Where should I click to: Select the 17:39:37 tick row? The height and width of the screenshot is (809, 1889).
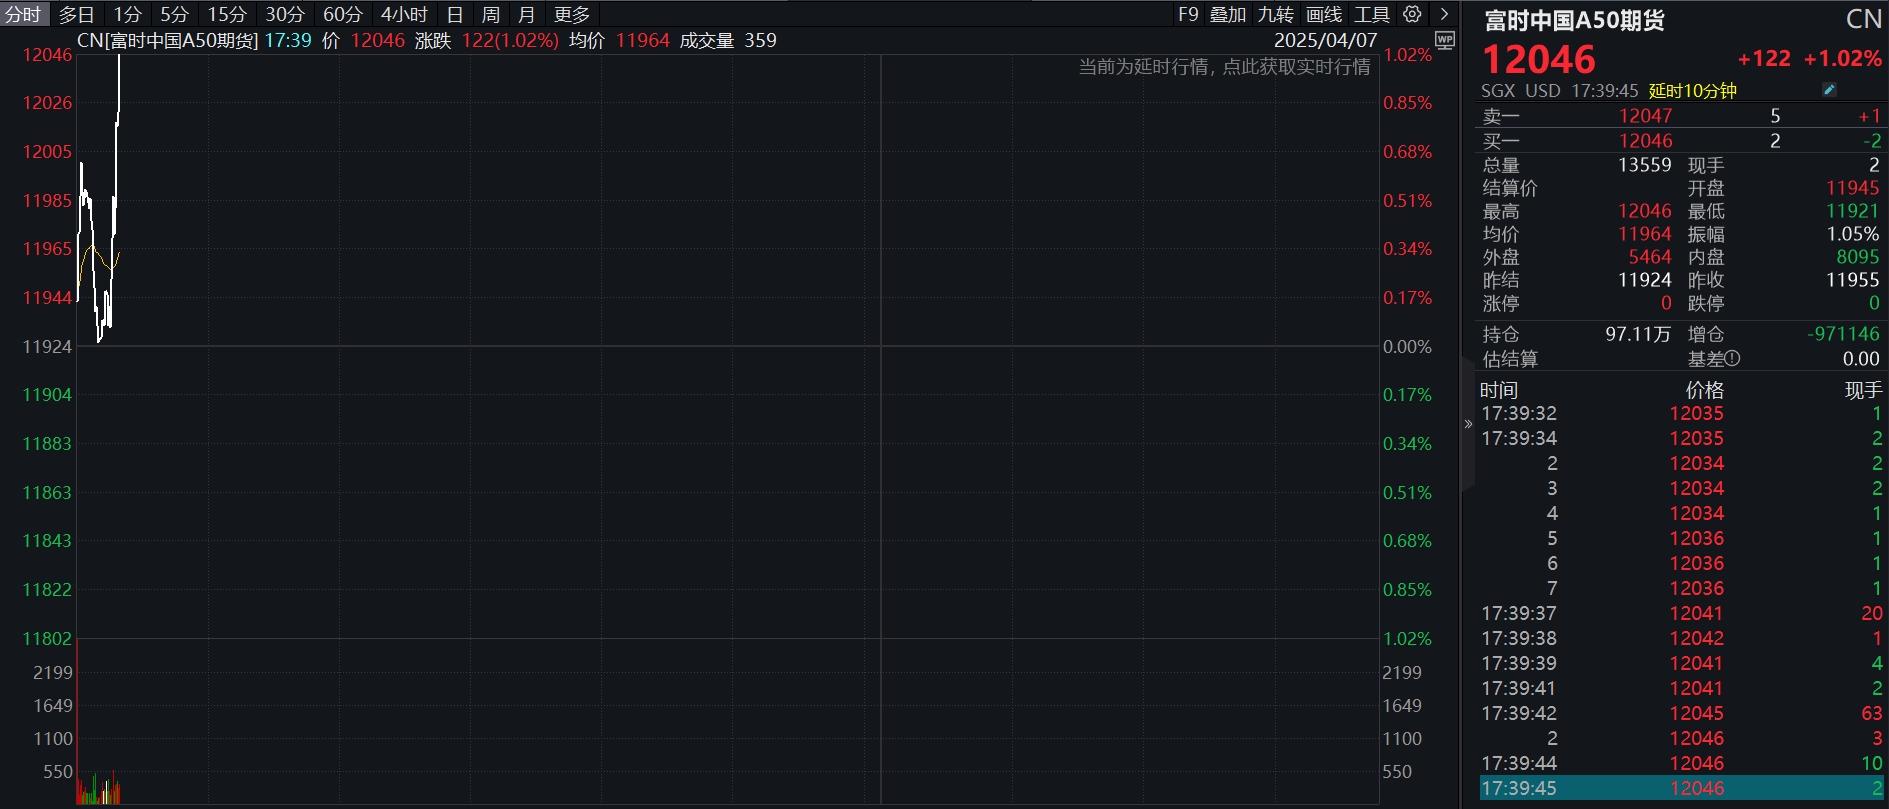point(1682,613)
